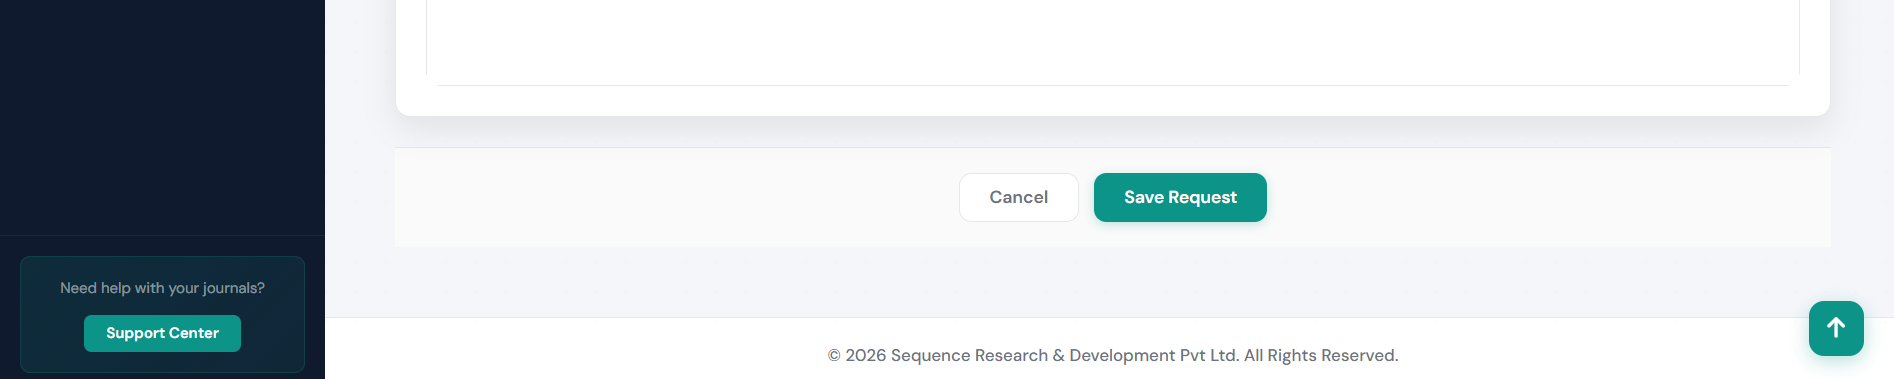The image size is (1894, 379).
Task: Click the scroll-to-top arrow icon
Action: tap(1836, 328)
